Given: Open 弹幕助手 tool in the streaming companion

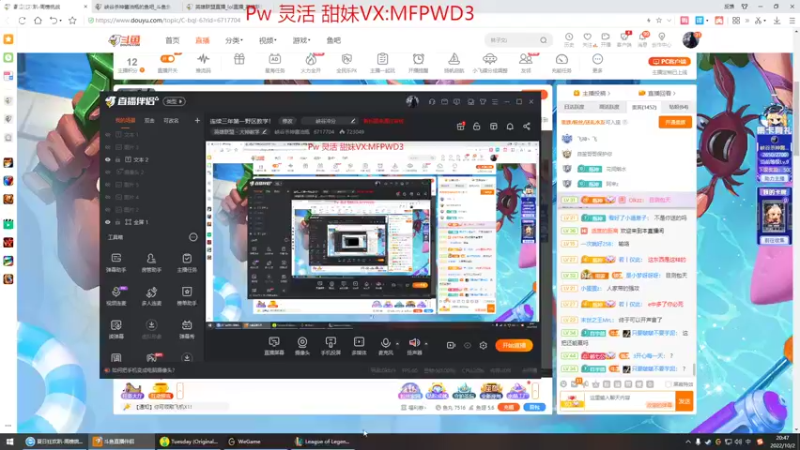Looking at the screenshot, I should click(x=116, y=262).
